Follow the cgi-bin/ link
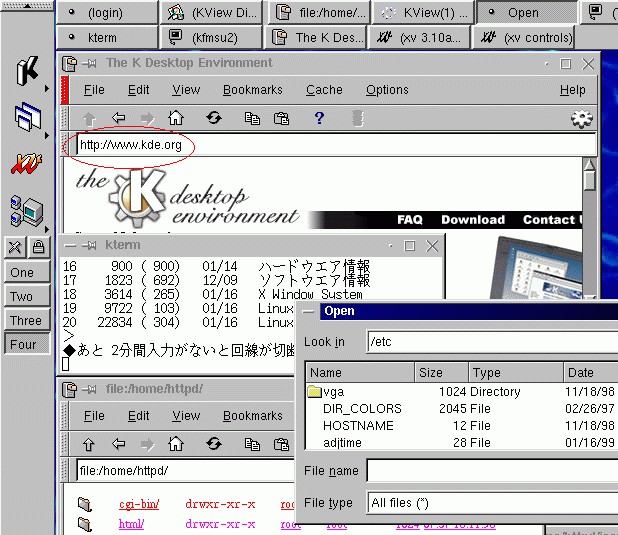 point(139,504)
